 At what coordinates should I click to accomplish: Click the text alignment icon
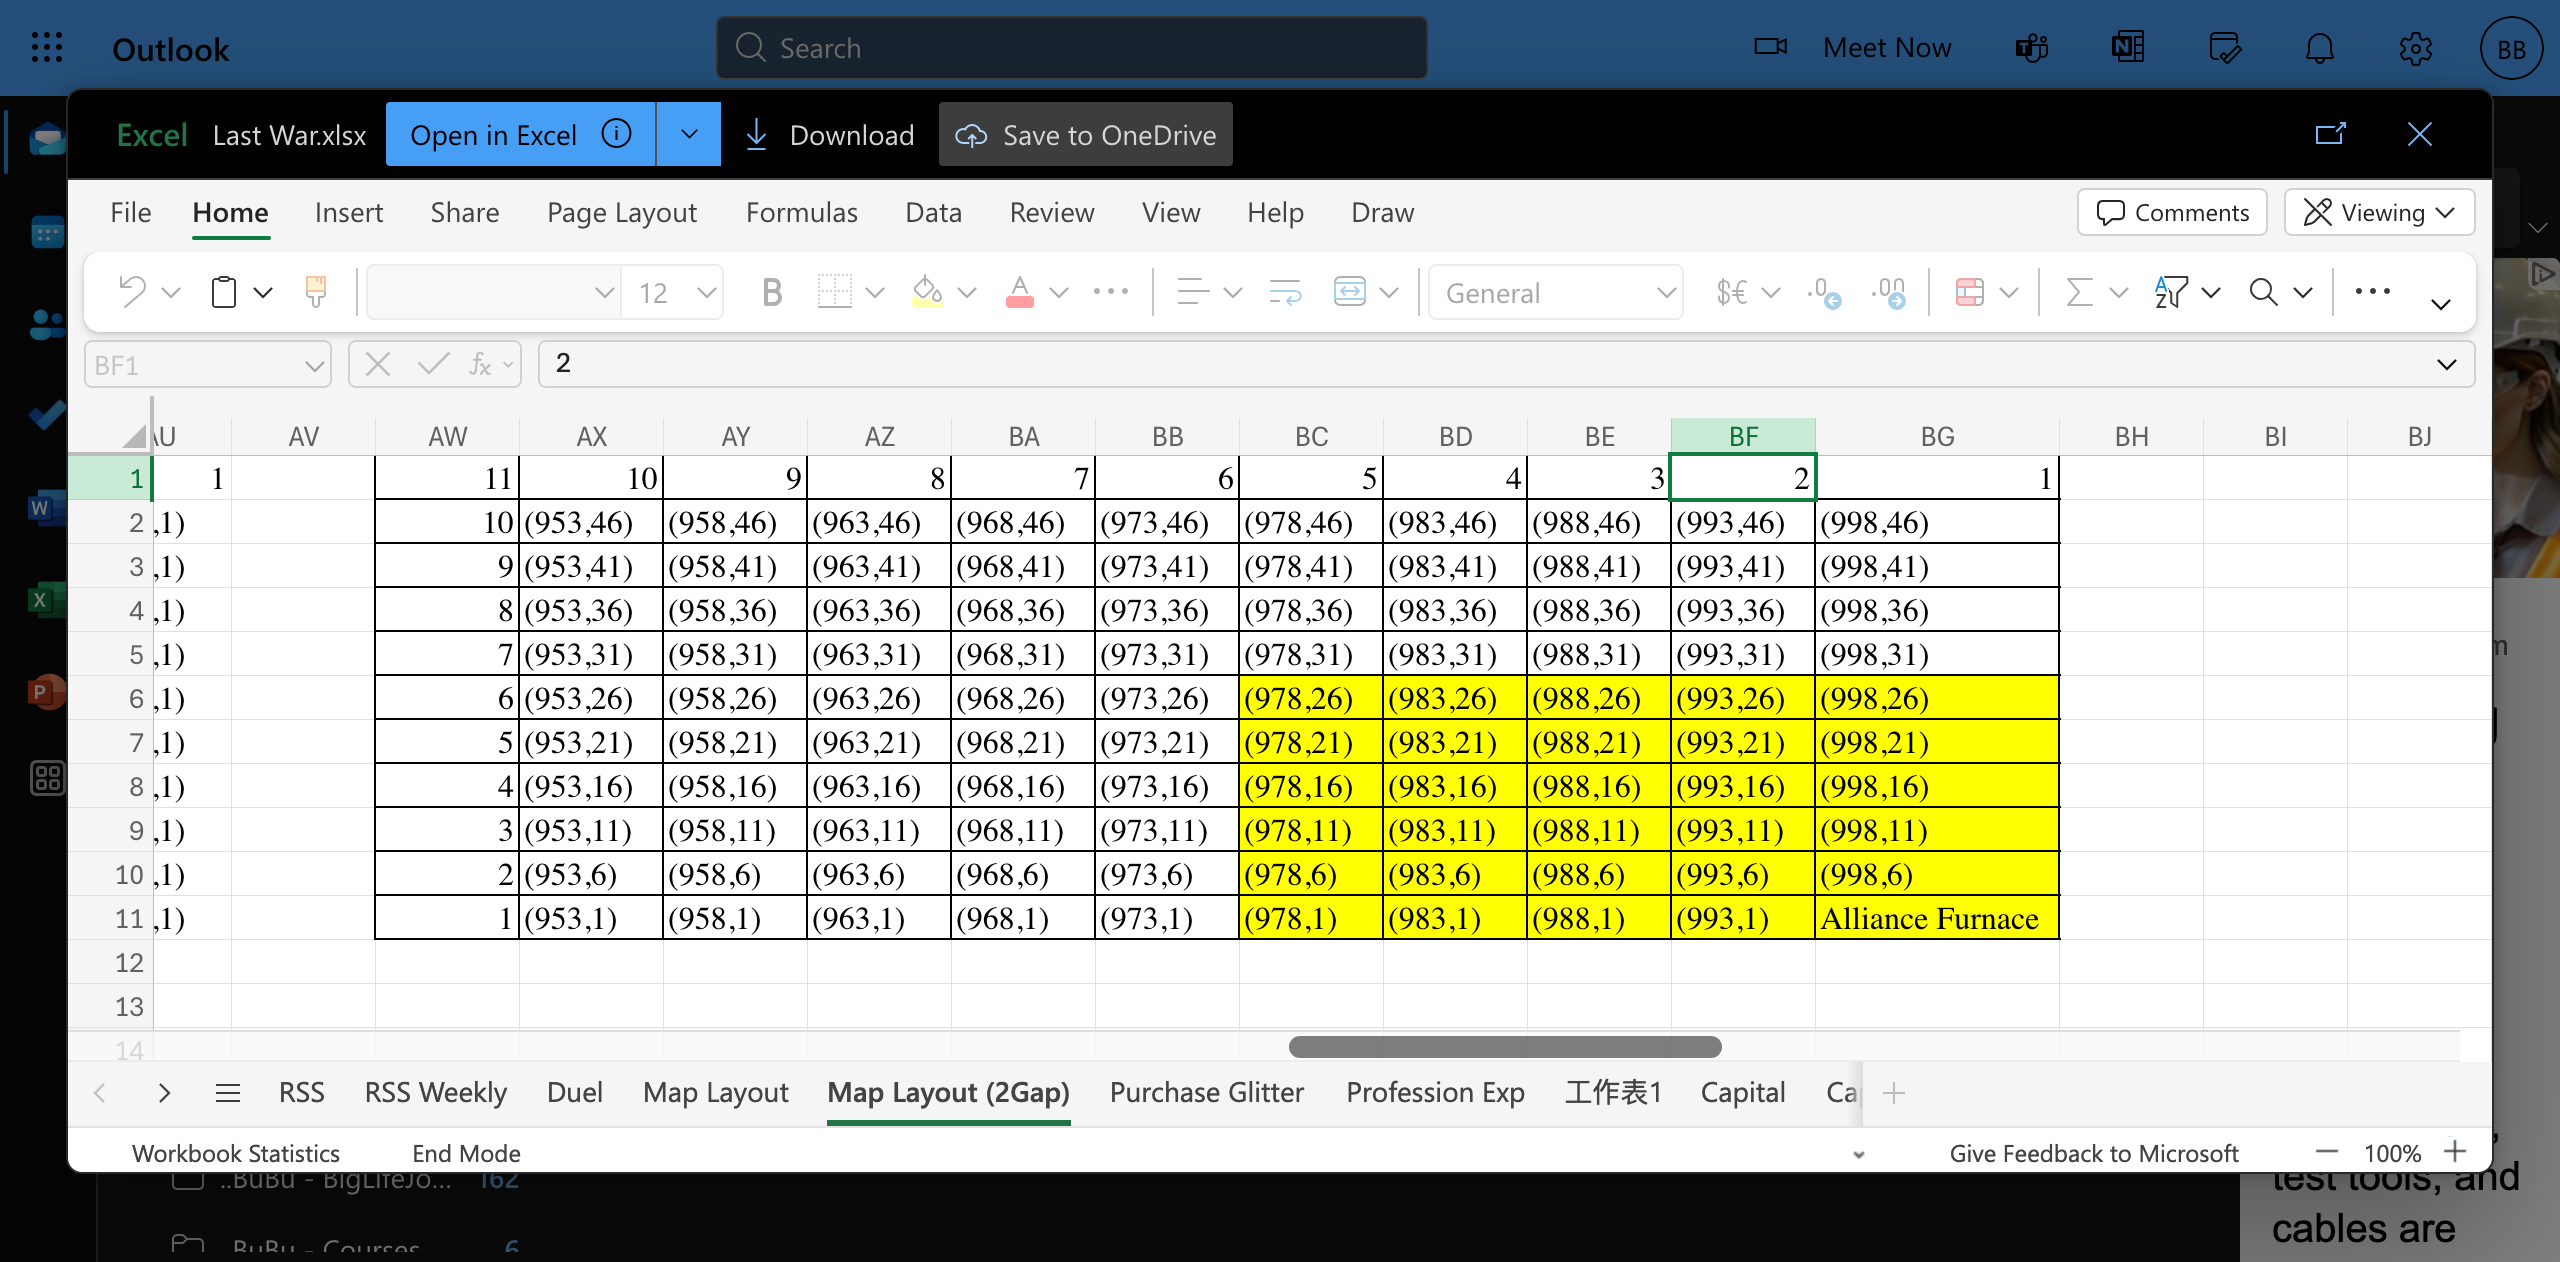pos(1192,292)
